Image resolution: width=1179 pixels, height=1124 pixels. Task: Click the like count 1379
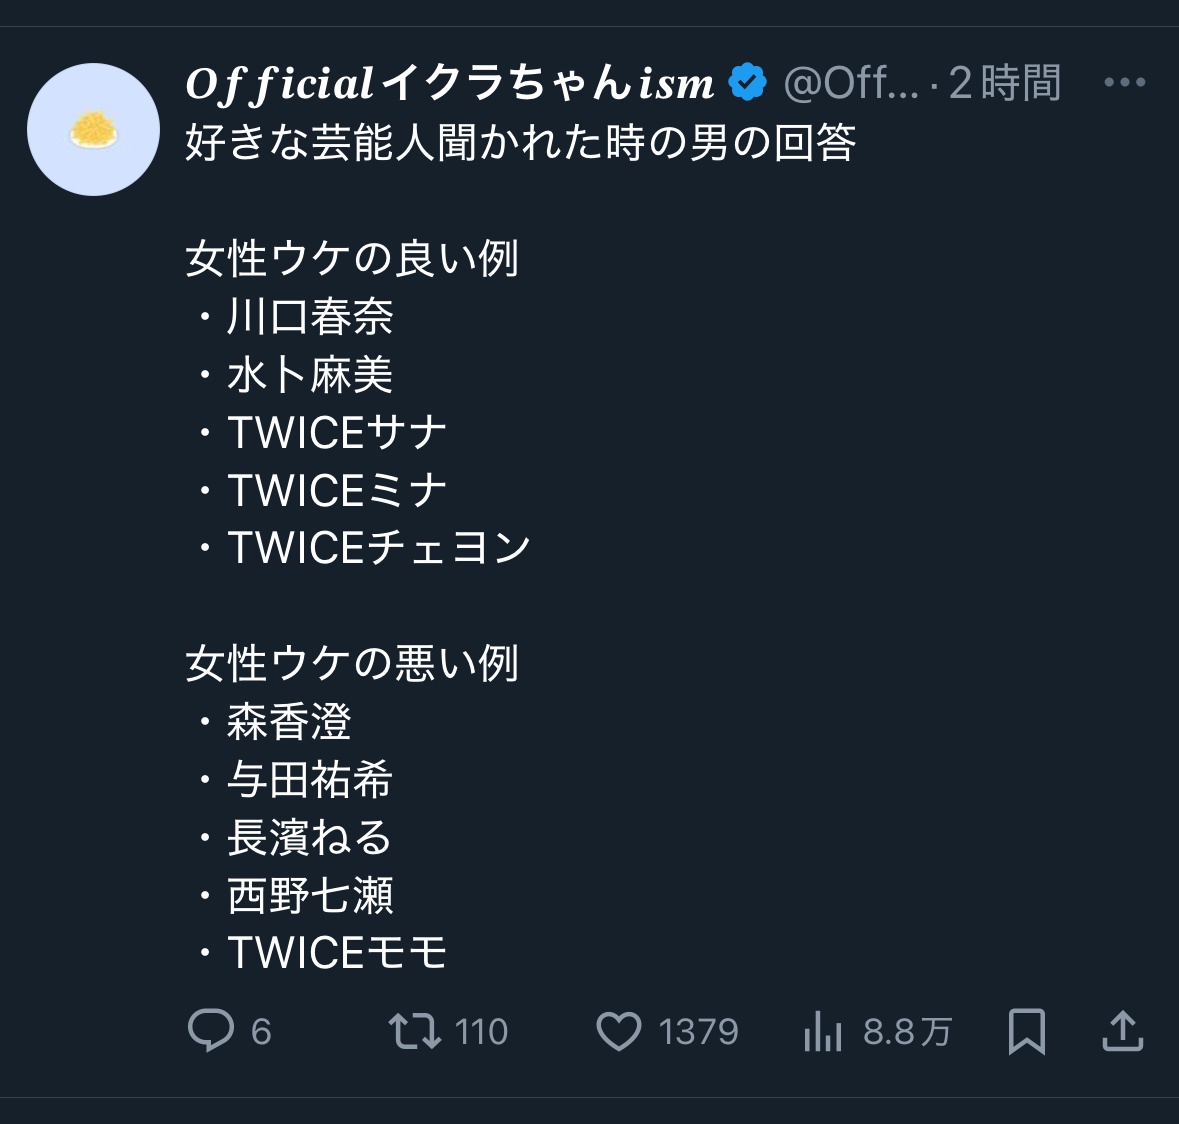click(x=699, y=1032)
